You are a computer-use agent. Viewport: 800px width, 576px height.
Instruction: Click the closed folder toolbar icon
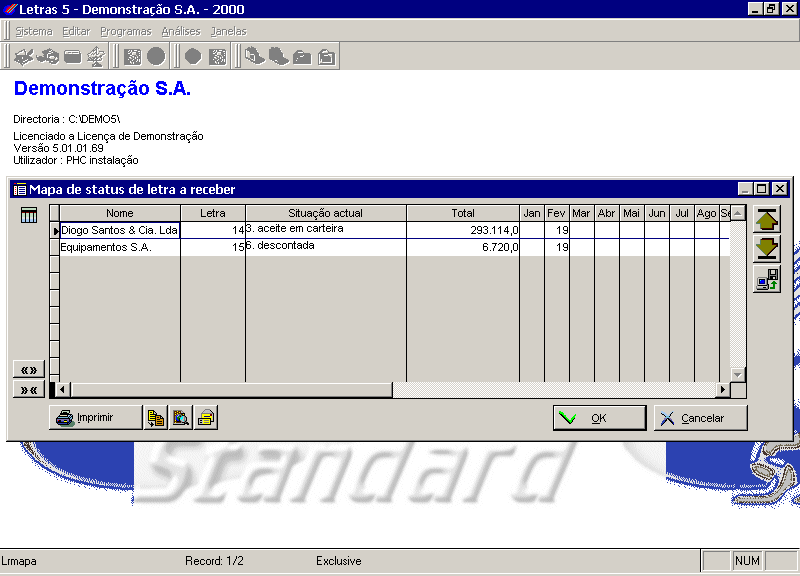coord(302,57)
